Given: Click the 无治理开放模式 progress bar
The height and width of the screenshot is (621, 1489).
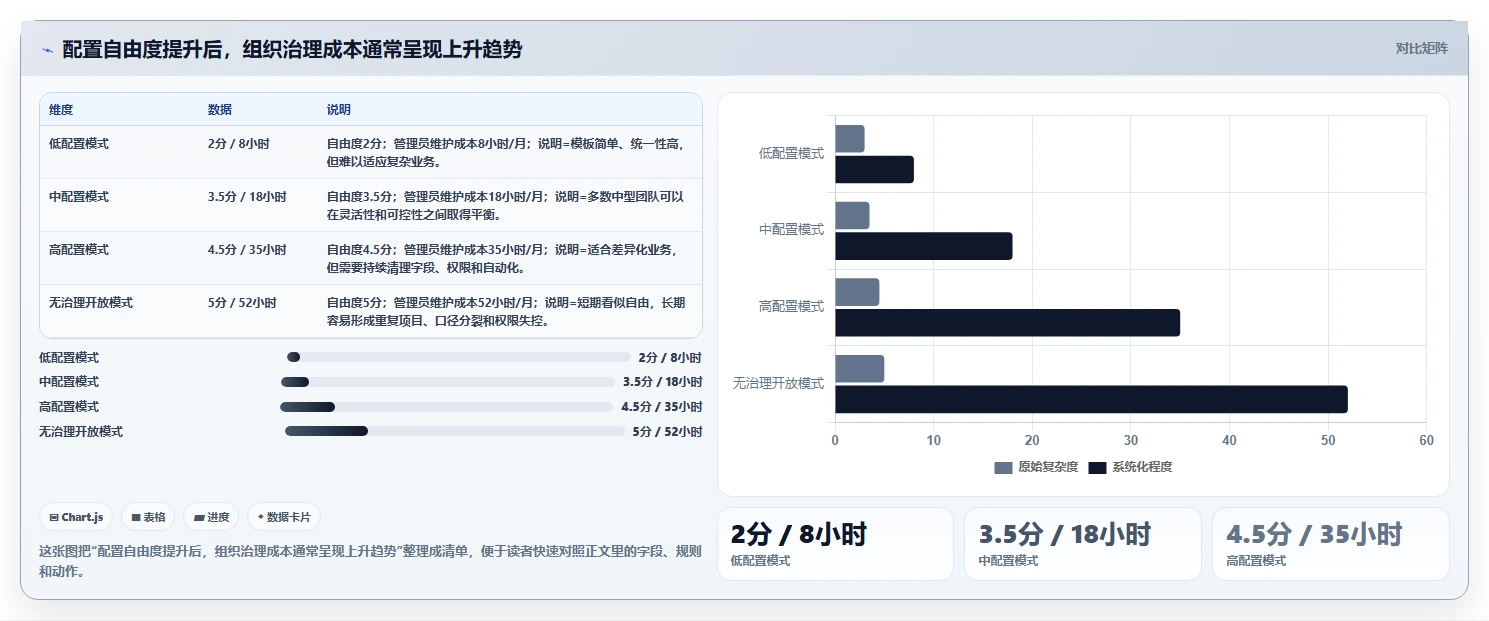Looking at the screenshot, I should (455, 431).
